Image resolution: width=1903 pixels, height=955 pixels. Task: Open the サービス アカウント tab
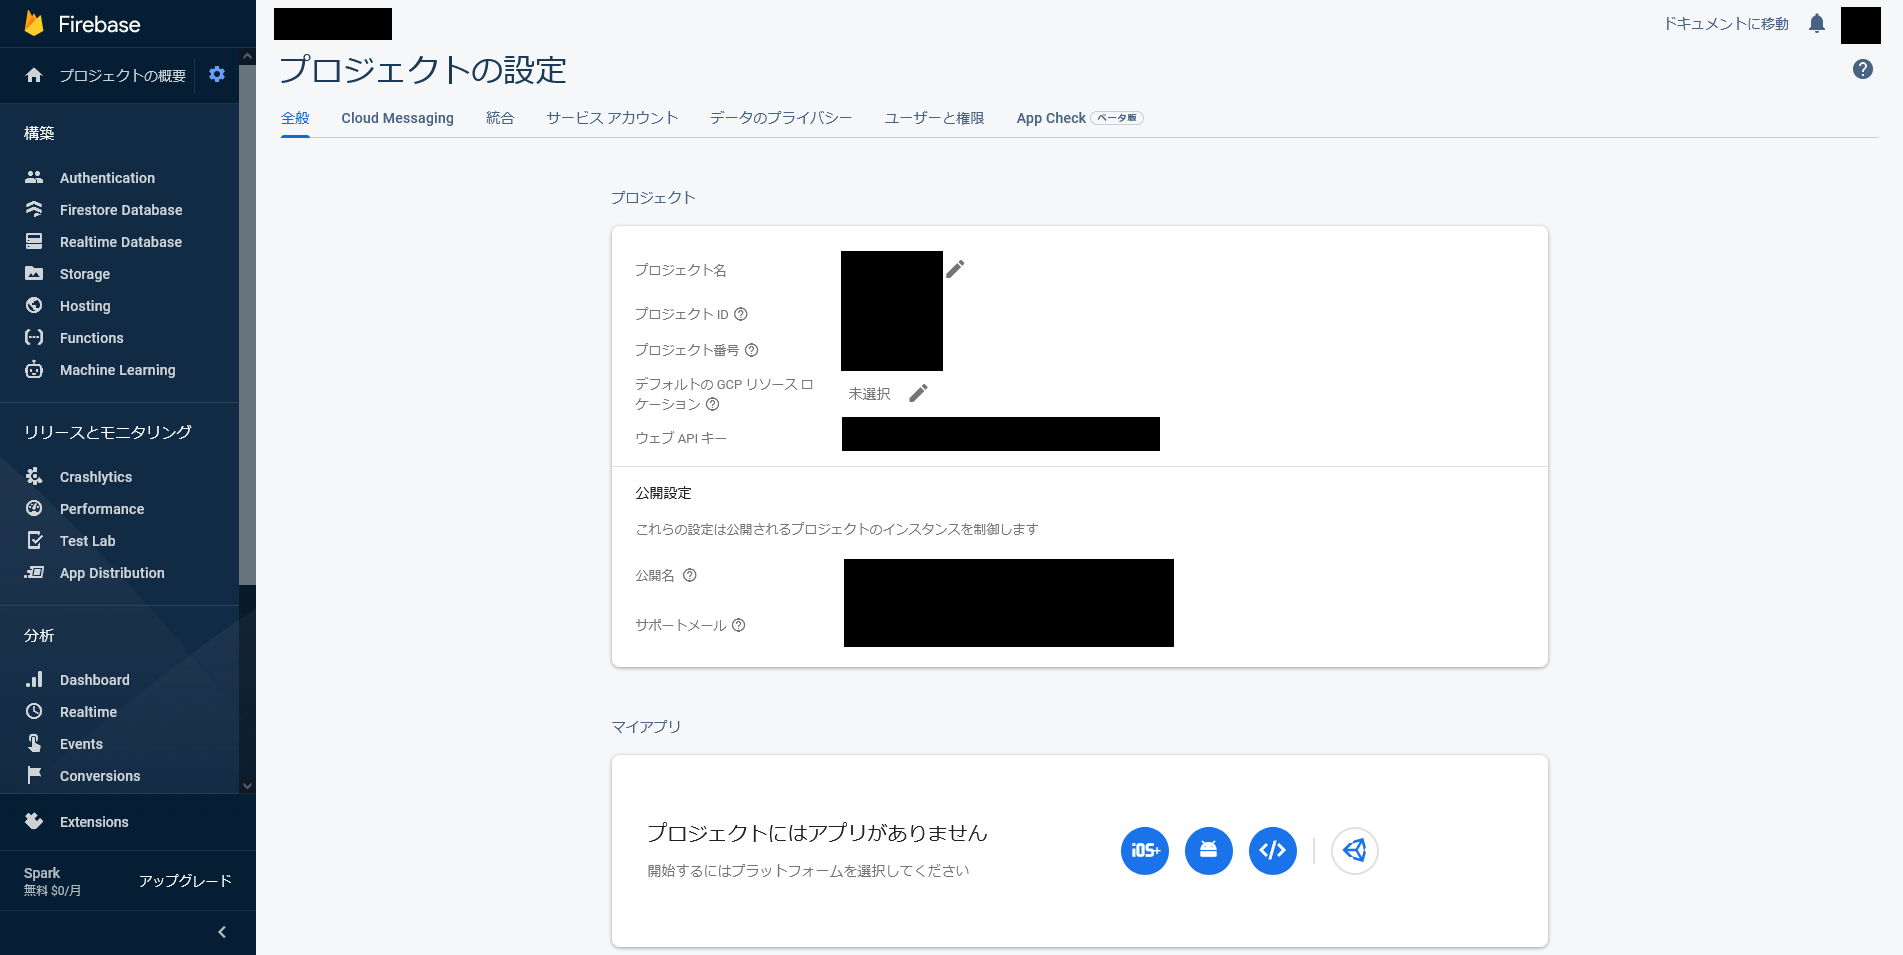click(x=612, y=118)
